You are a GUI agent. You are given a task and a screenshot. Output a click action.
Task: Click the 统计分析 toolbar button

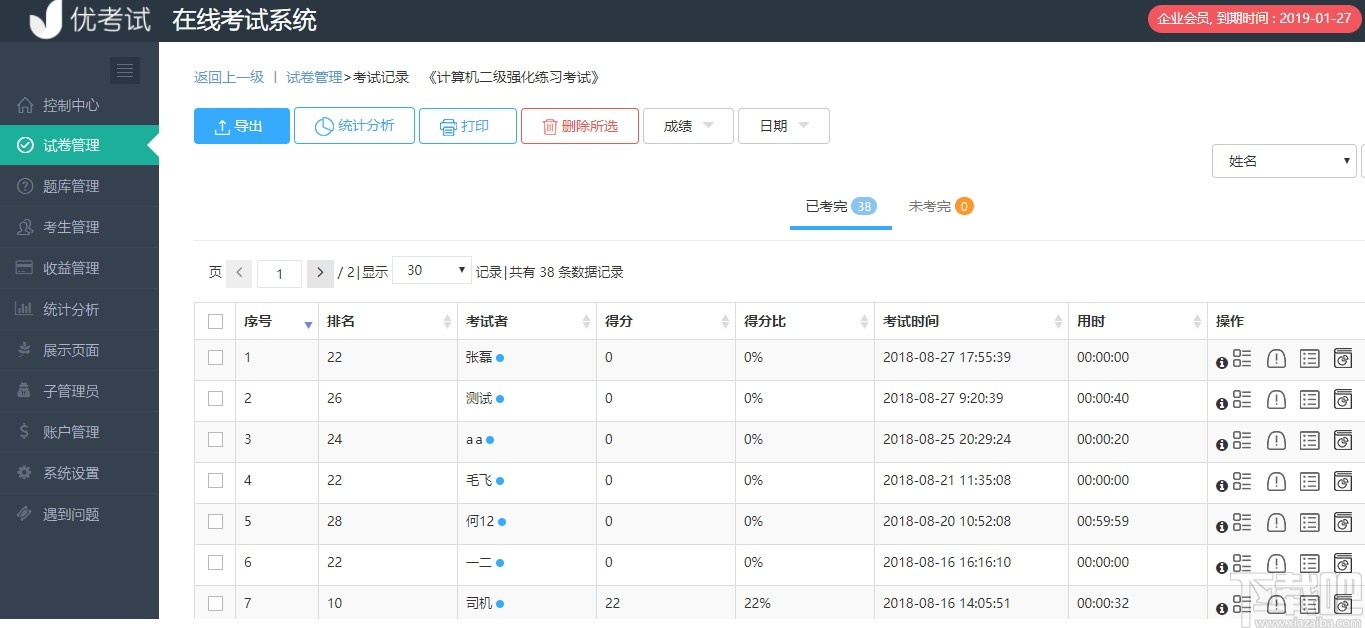pyautogui.click(x=354, y=126)
